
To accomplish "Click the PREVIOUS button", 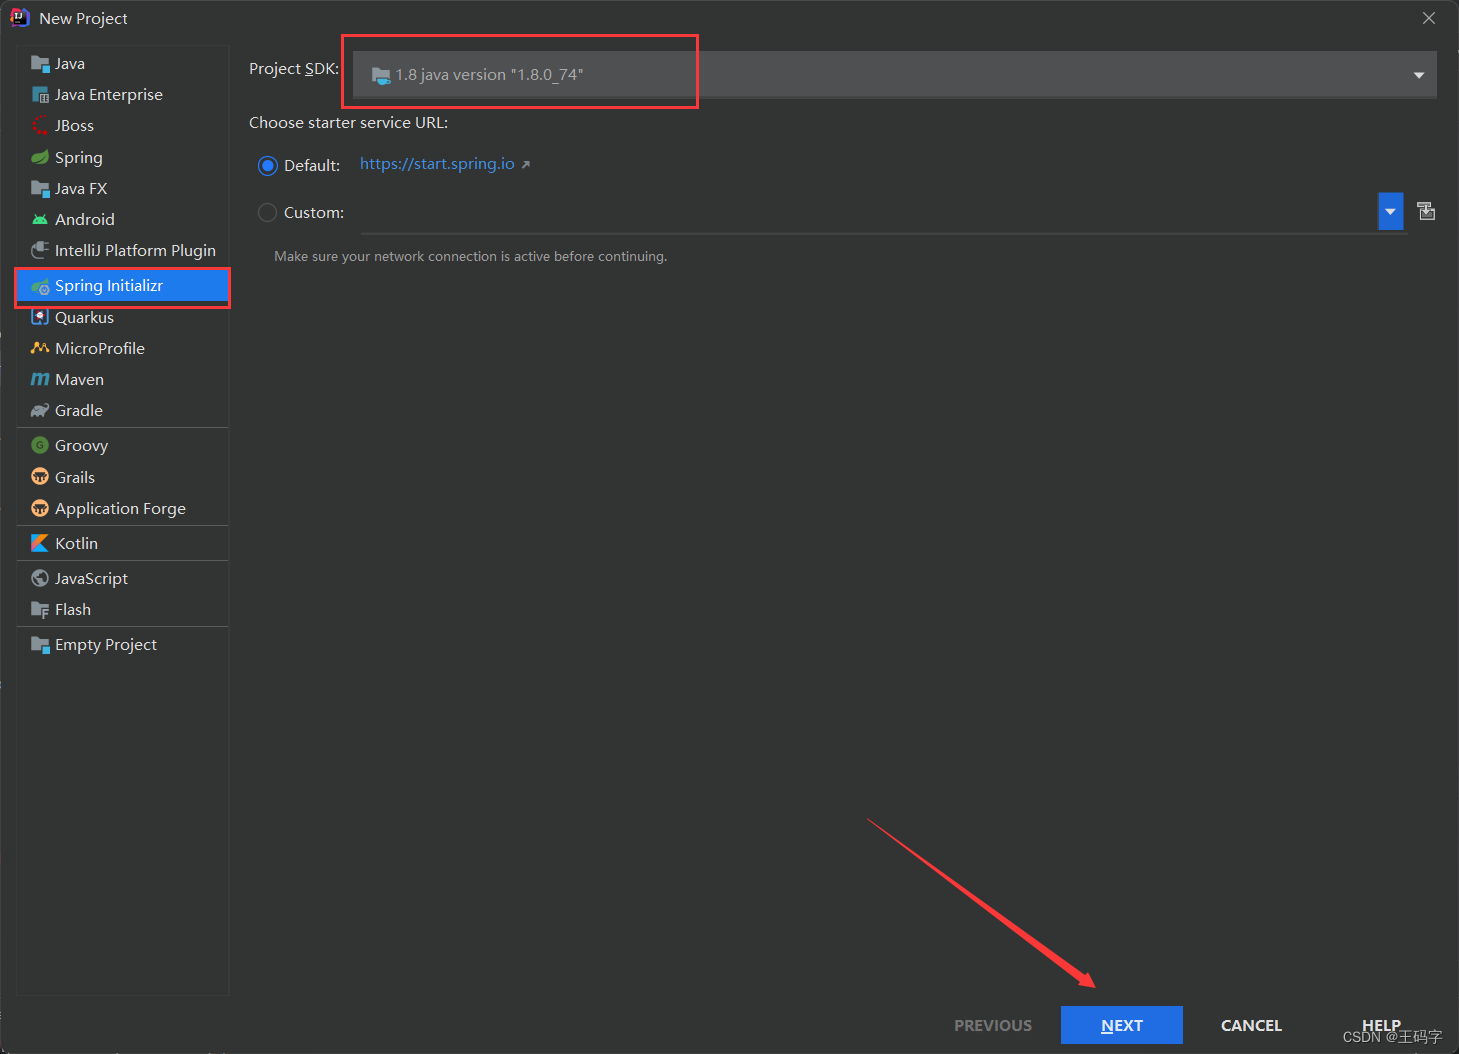I will (993, 1025).
